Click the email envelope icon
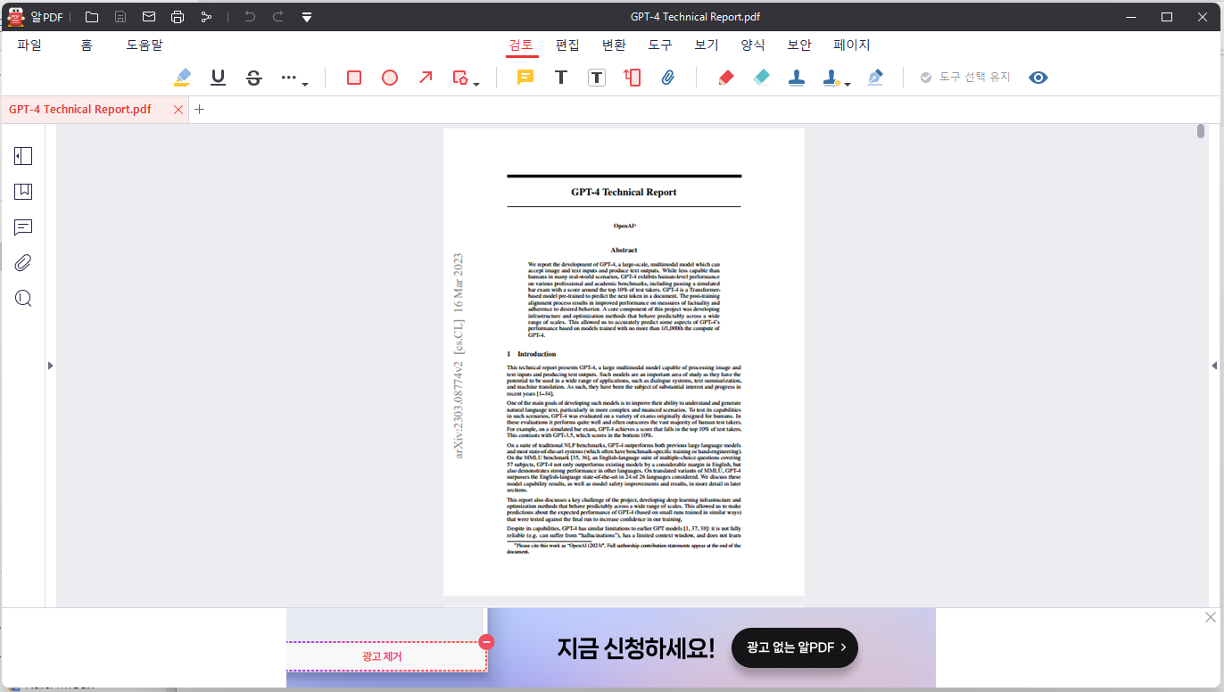 (149, 17)
